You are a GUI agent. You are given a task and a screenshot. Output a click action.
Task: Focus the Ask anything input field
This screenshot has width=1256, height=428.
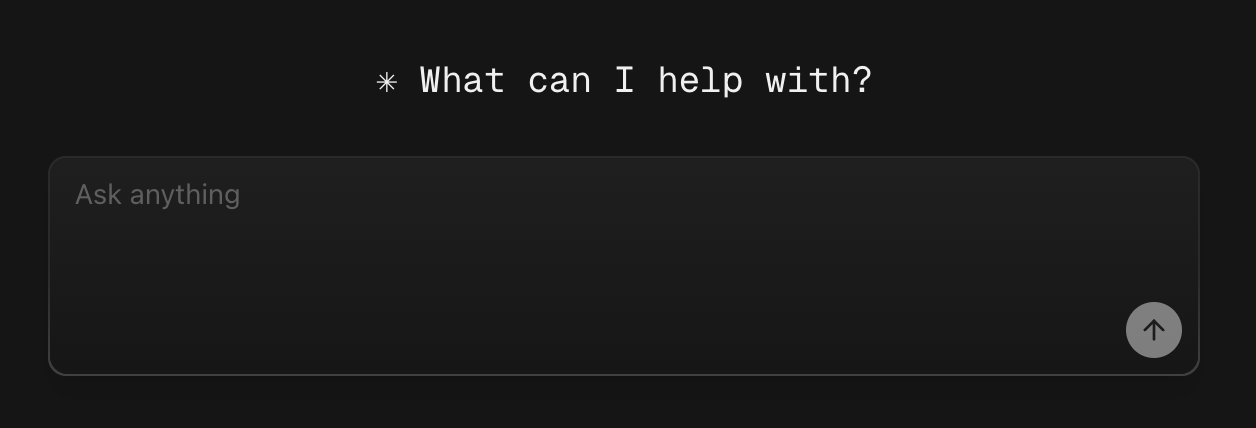(x=600, y=250)
